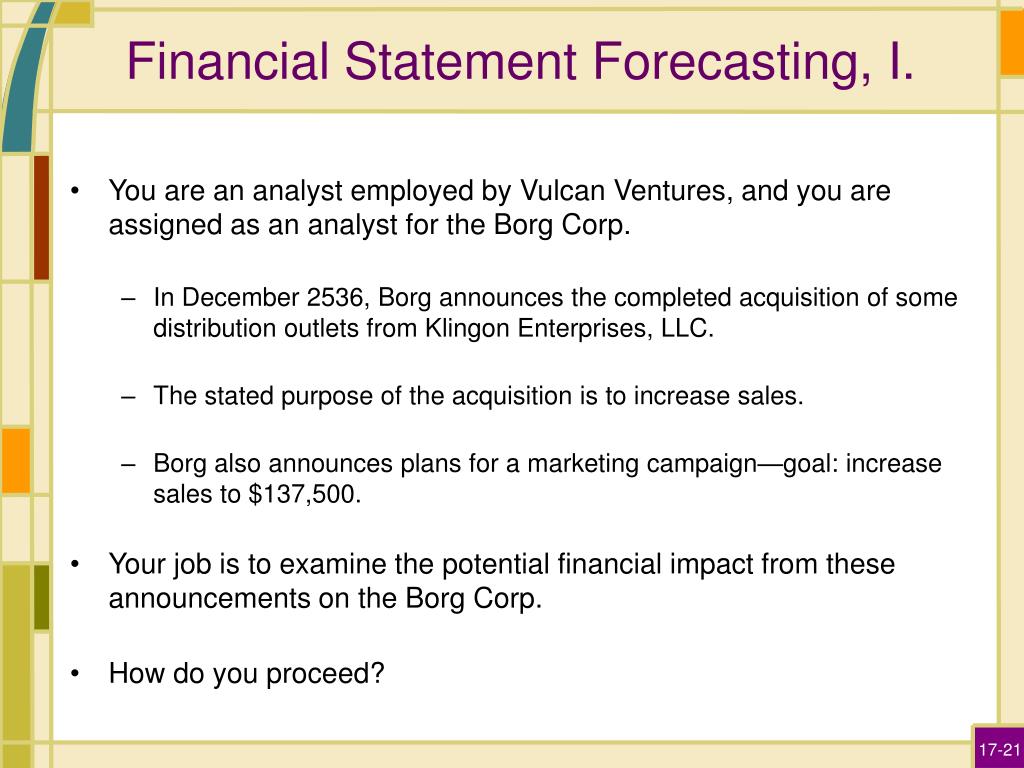Click the dash before The stated purpose
1024x768 pixels.
coord(129,396)
